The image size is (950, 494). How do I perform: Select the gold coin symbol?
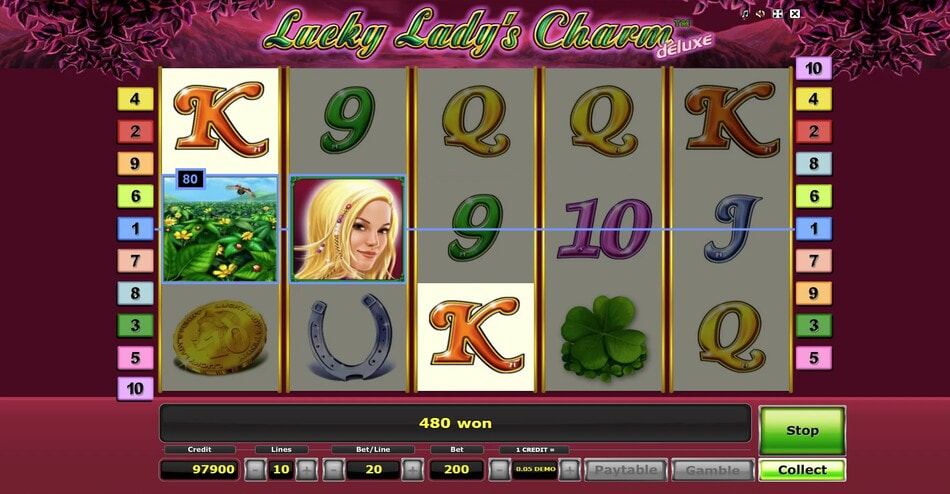click(x=220, y=337)
